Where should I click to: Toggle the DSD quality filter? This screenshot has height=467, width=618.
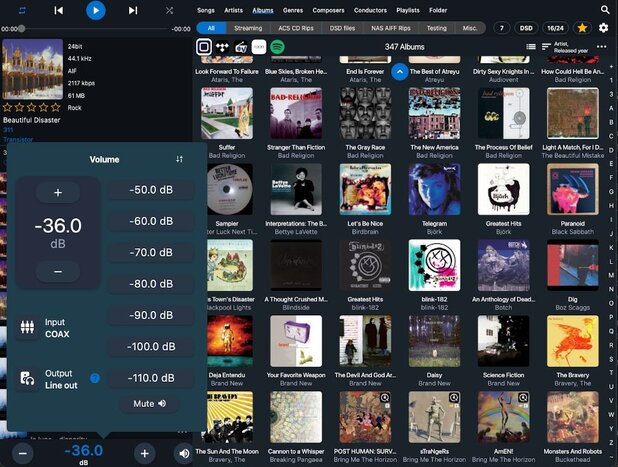526,28
